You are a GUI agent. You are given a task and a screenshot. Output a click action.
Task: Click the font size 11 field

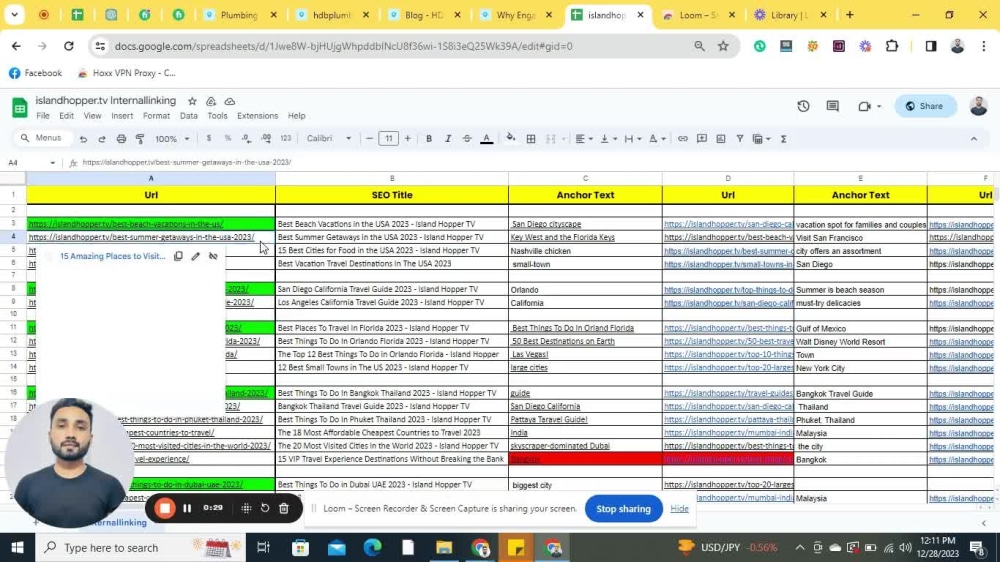388,138
